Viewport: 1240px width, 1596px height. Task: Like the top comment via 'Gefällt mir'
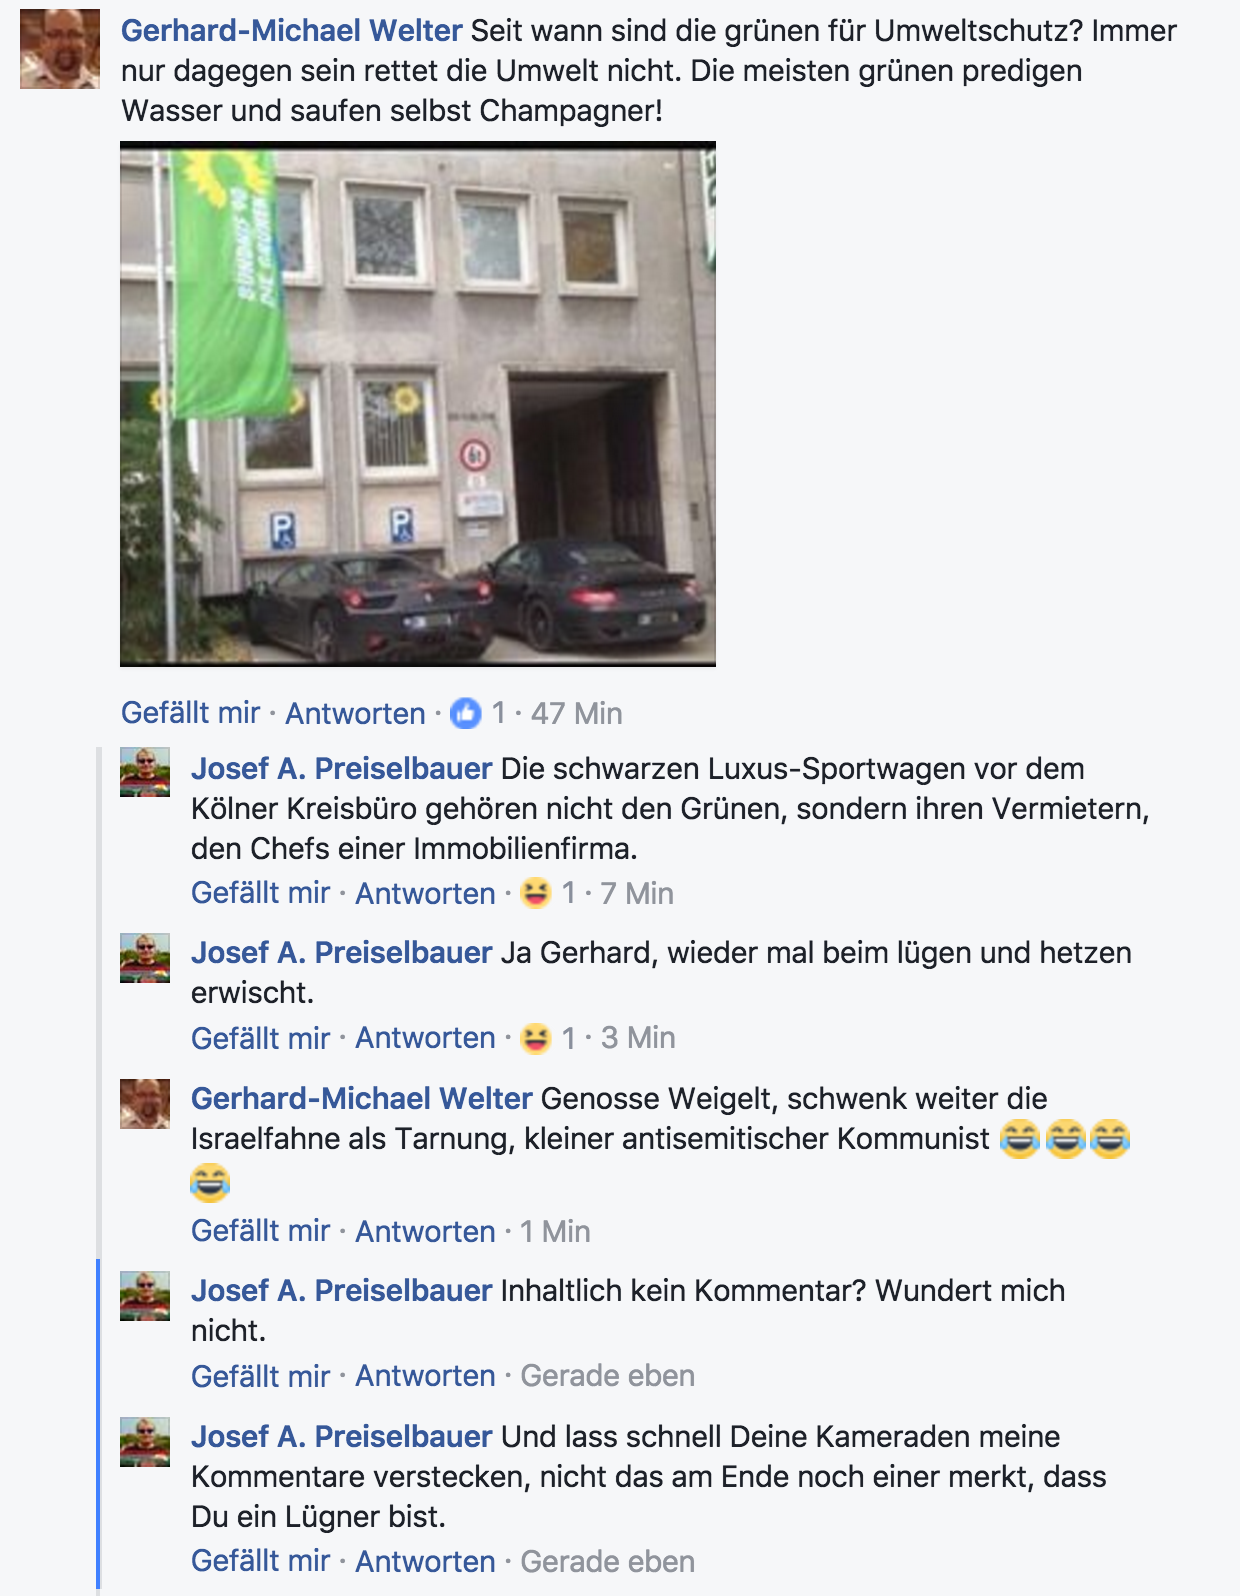point(190,713)
